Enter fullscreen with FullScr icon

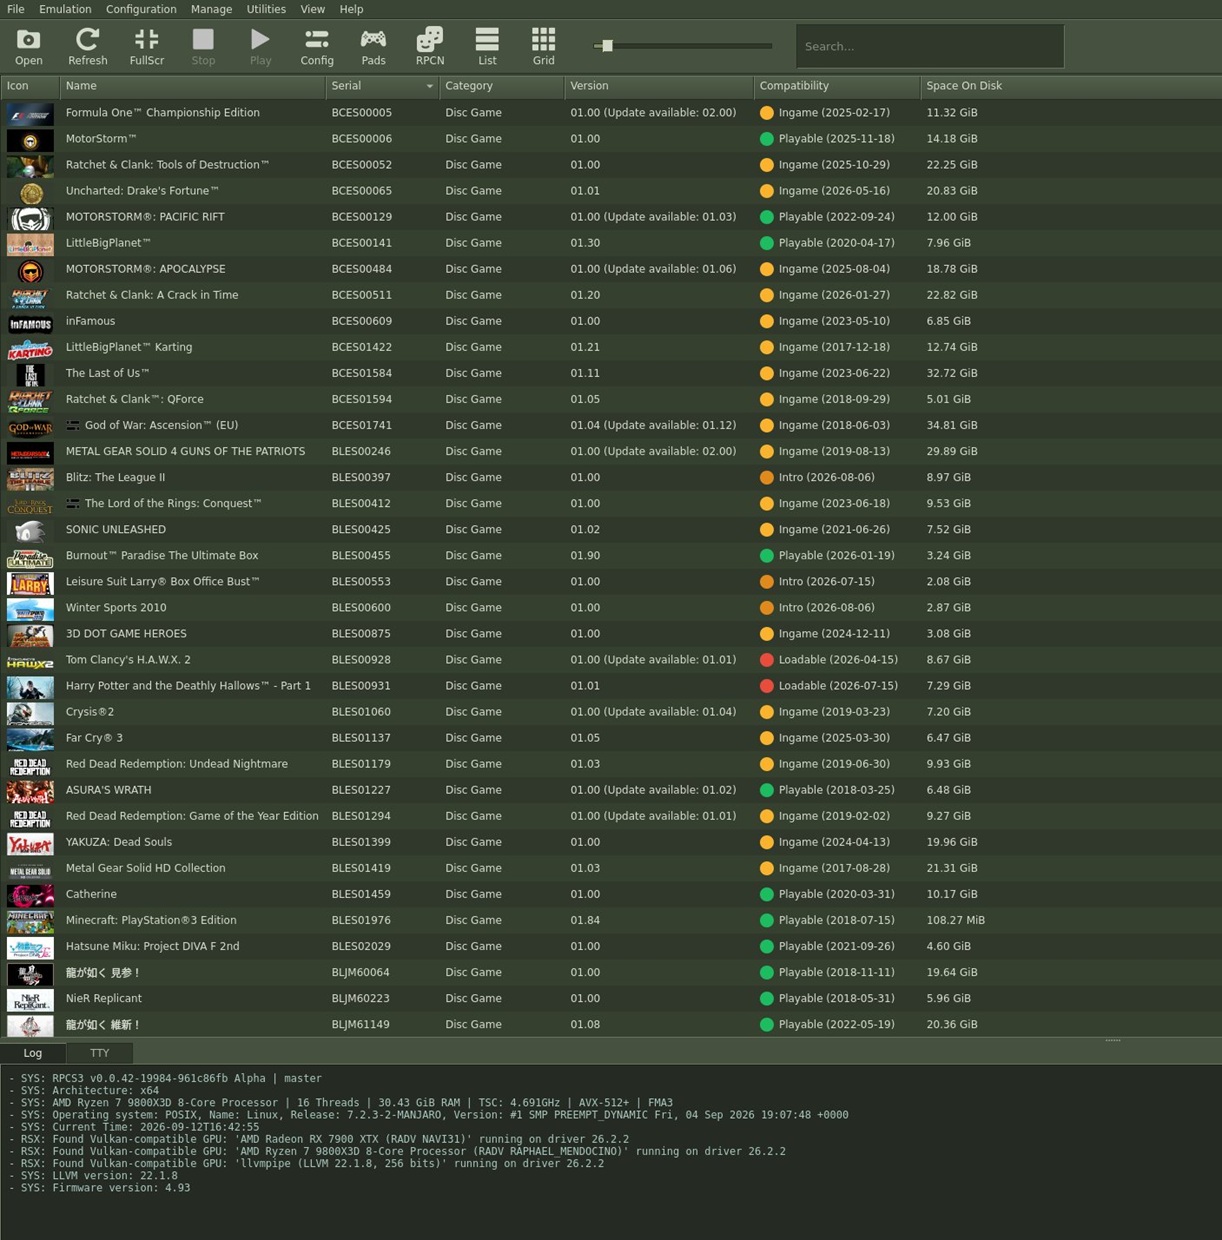[x=146, y=46]
